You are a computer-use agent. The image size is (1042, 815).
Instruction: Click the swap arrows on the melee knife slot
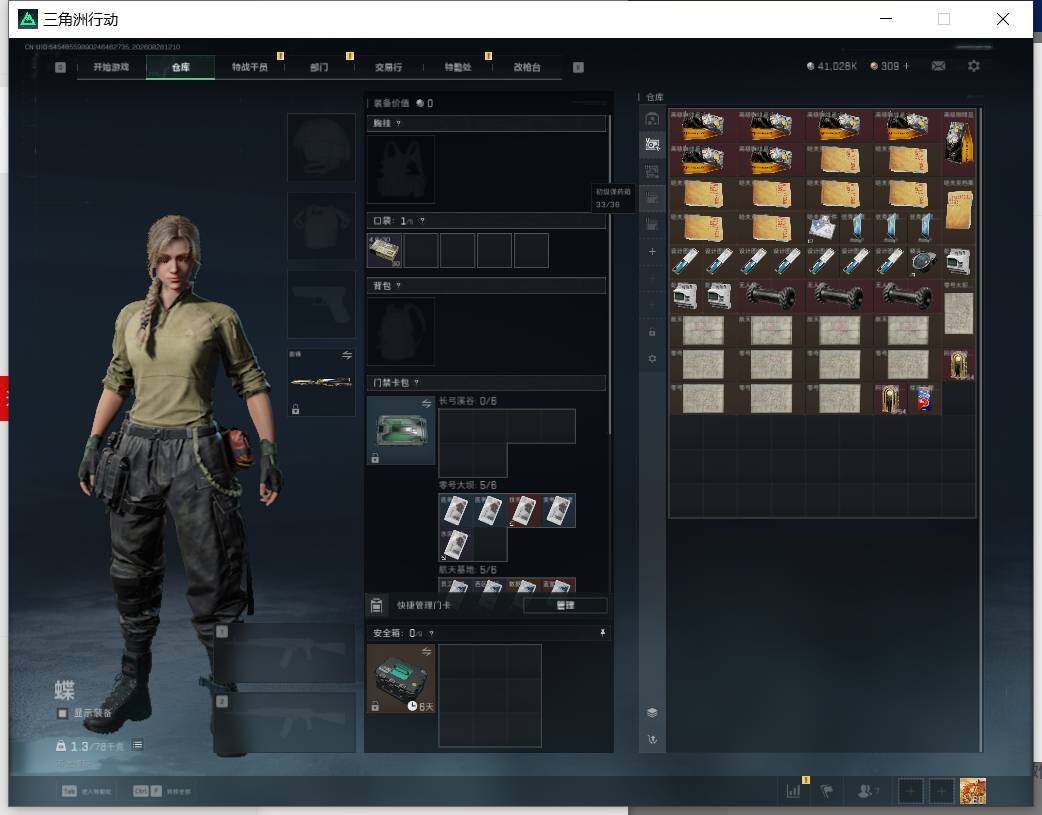347,355
